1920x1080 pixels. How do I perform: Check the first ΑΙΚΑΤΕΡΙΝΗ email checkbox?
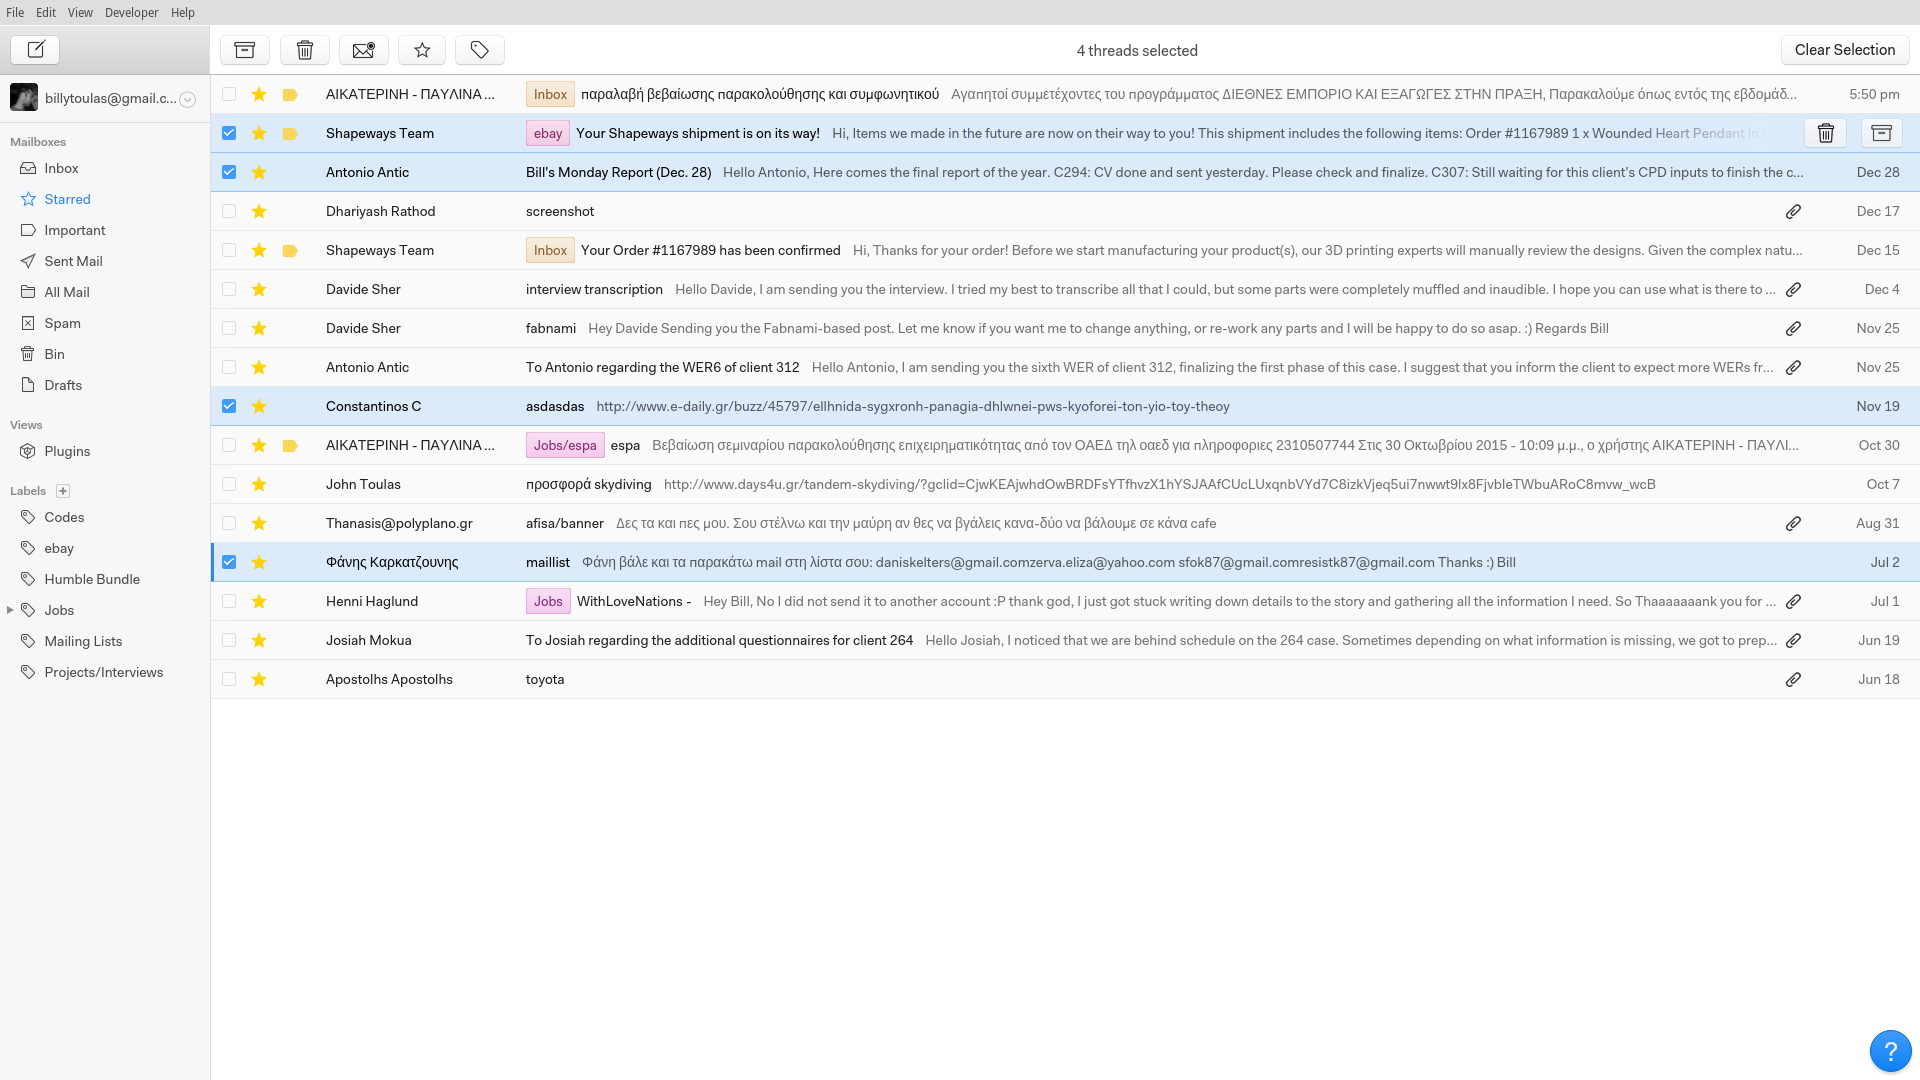click(x=229, y=94)
